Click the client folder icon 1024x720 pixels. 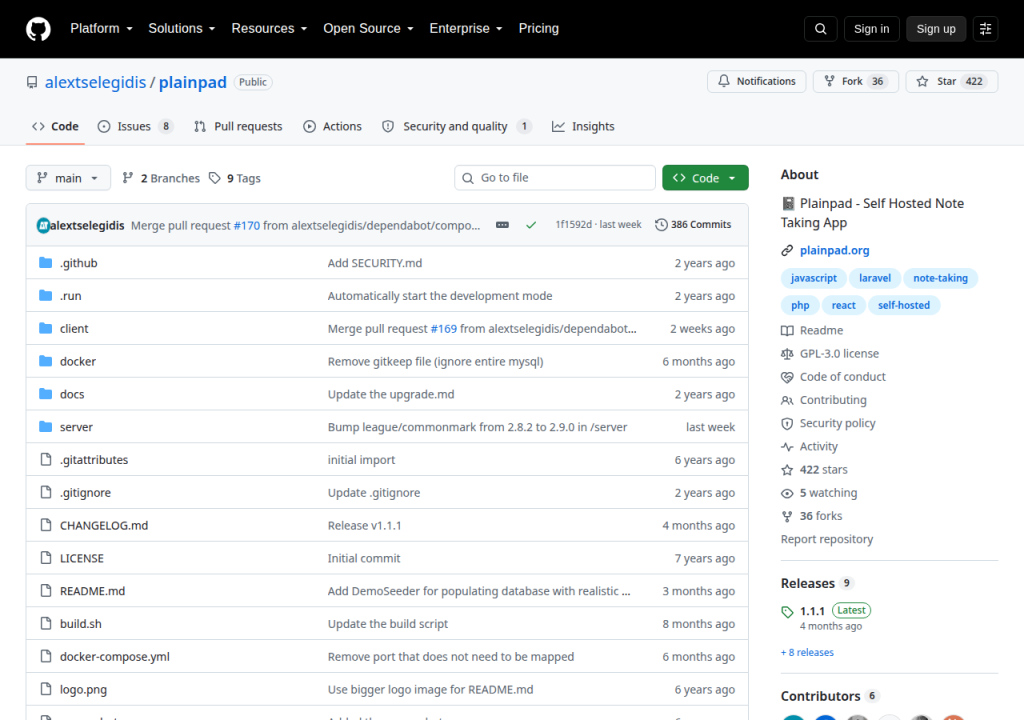(45, 328)
